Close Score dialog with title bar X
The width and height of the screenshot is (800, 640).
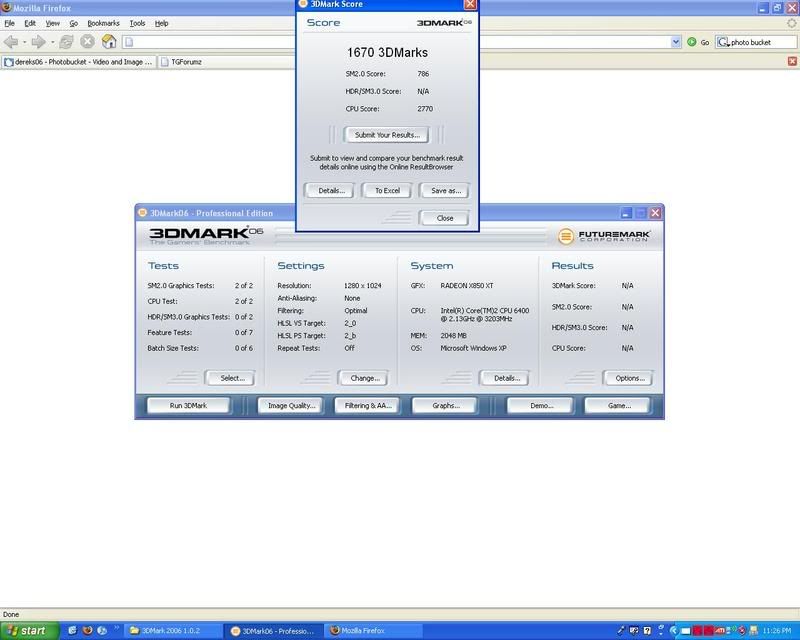point(470,5)
